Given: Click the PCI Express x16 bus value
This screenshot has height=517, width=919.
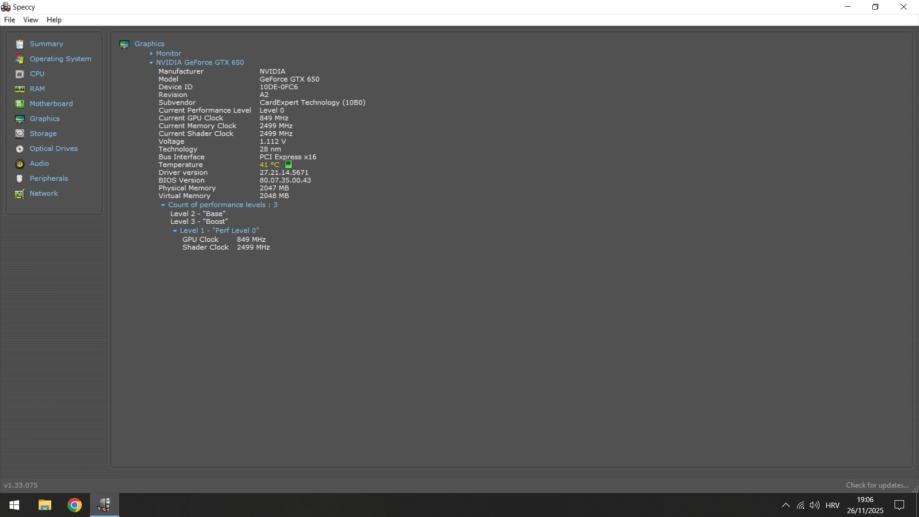Looking at the screenshot, I should click(x=288, y=157).
